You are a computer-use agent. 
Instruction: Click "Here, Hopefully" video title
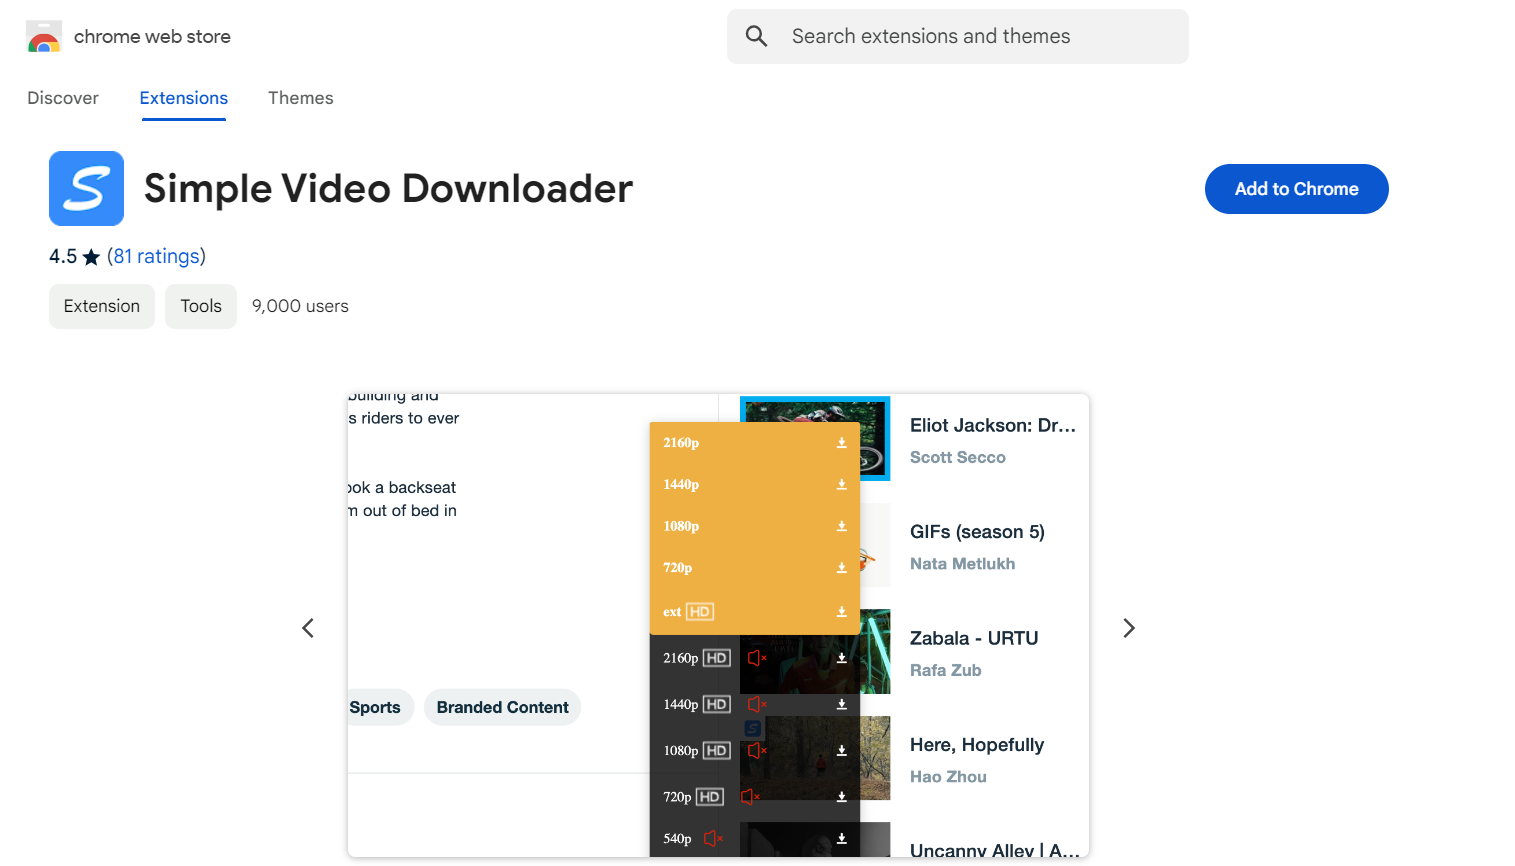pos(977,745)
